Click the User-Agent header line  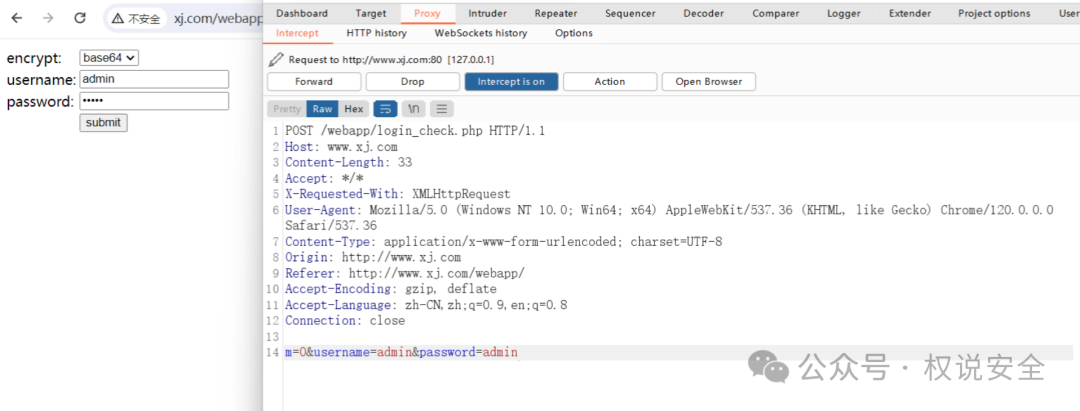pyautogui.click(x=669, y=218)
